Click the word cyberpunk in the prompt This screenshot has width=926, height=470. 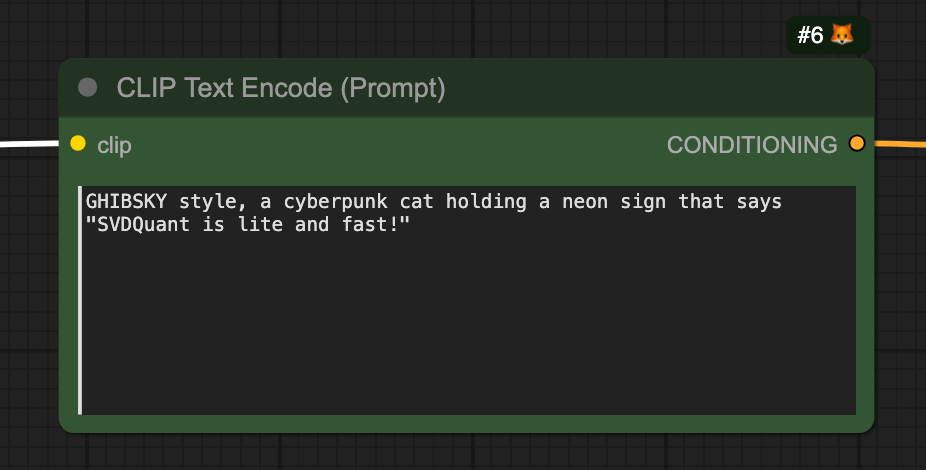(335, 202)
